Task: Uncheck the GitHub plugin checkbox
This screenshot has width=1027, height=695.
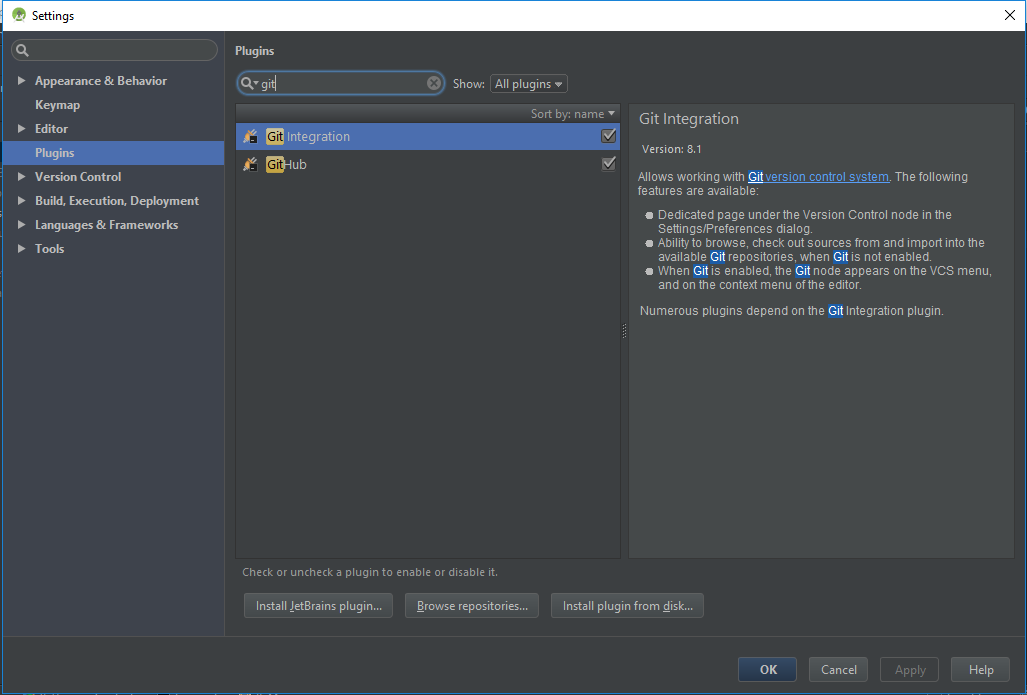Action: point(608,164)
